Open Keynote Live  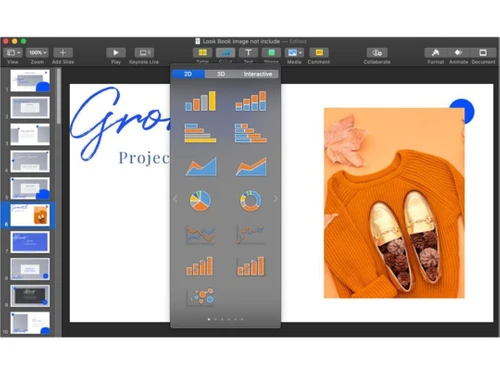click(x=144, y=53)
